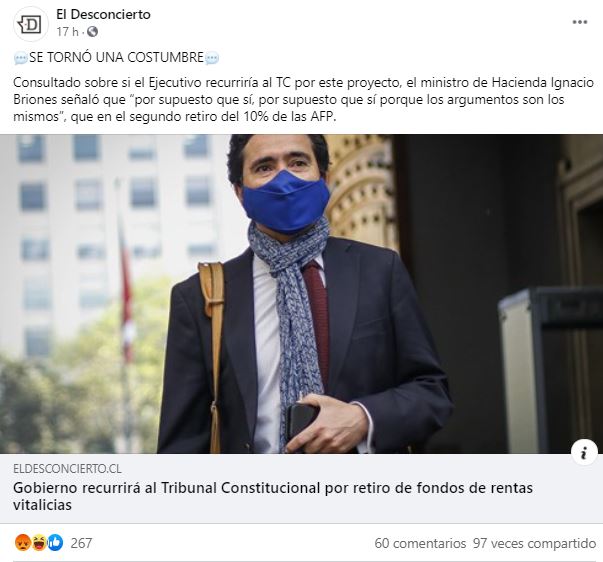
Task: Open the post options three-dot menu
Action: point(580,22)
